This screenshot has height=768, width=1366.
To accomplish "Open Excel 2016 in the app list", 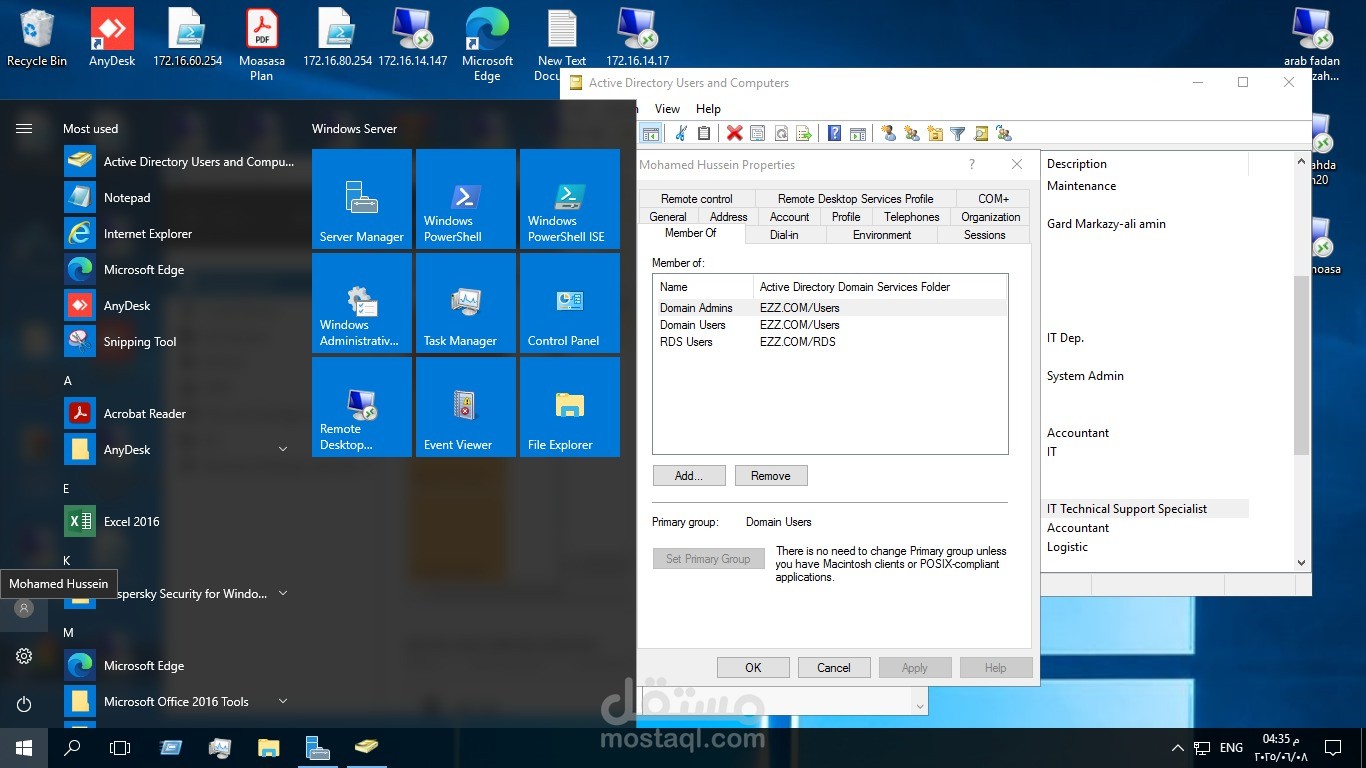I will pos(180,522).
